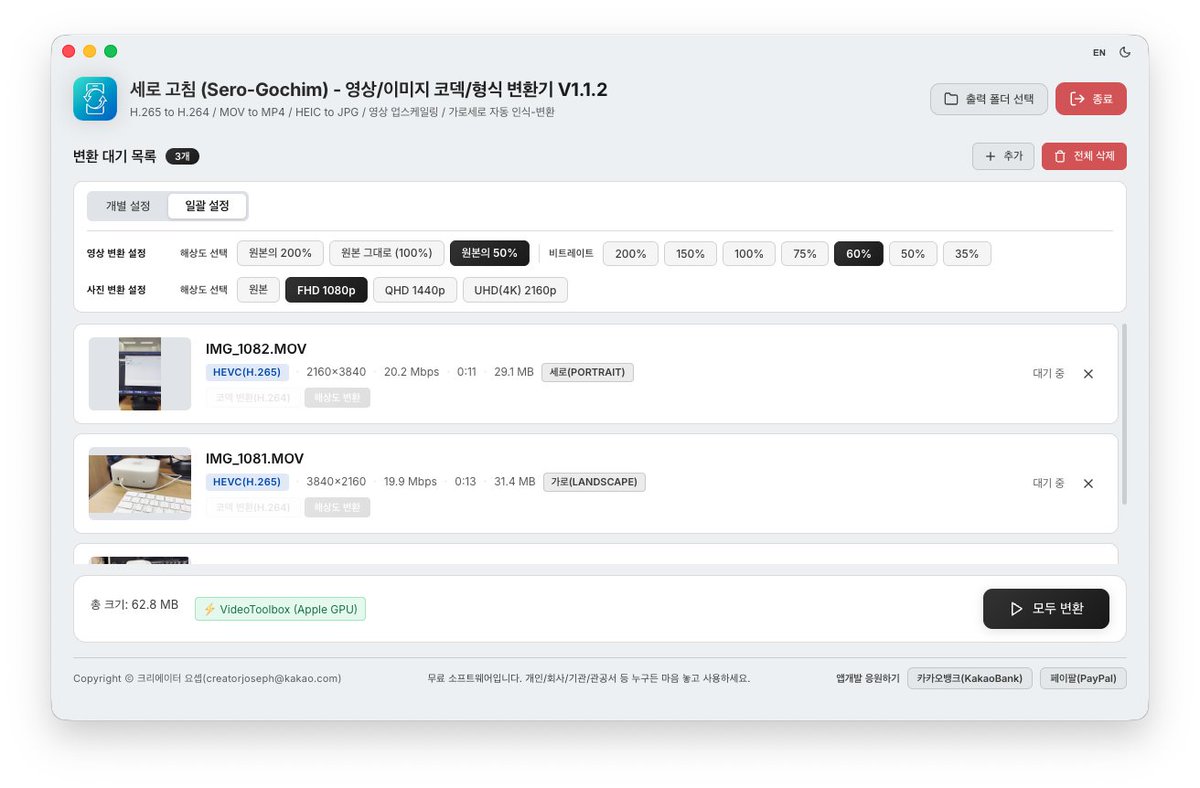The width and height of the screenshot is (1200, 788).
Task: Select video resolution 원본 그대로 (100%)
Action: click(387, 253)
